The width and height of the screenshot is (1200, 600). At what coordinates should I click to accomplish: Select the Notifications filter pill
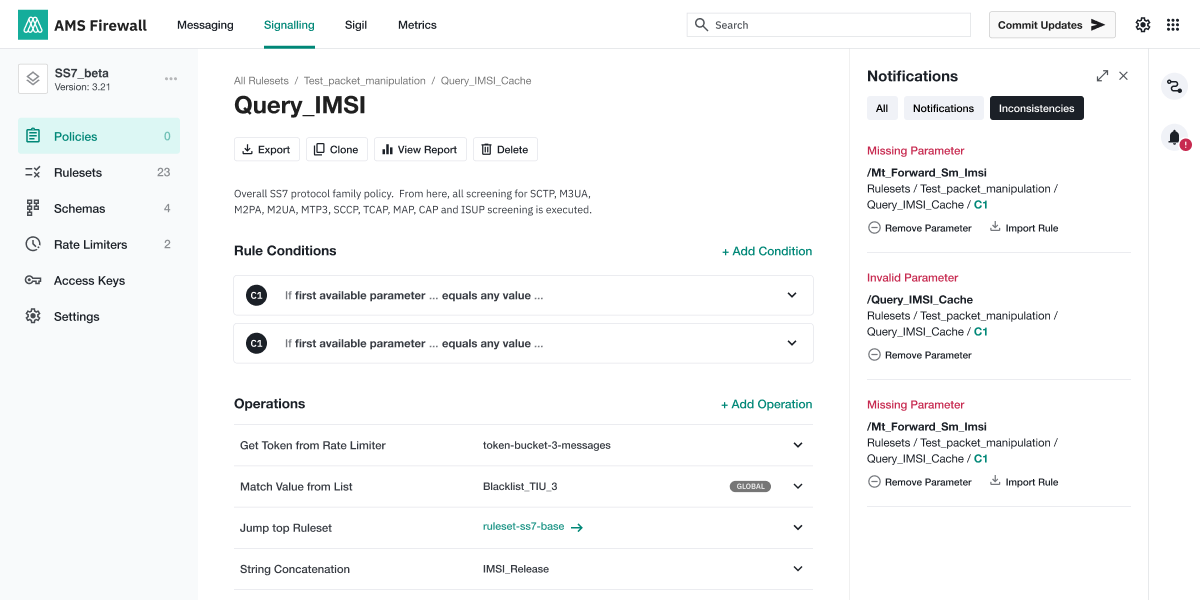[x=943, y=108]
